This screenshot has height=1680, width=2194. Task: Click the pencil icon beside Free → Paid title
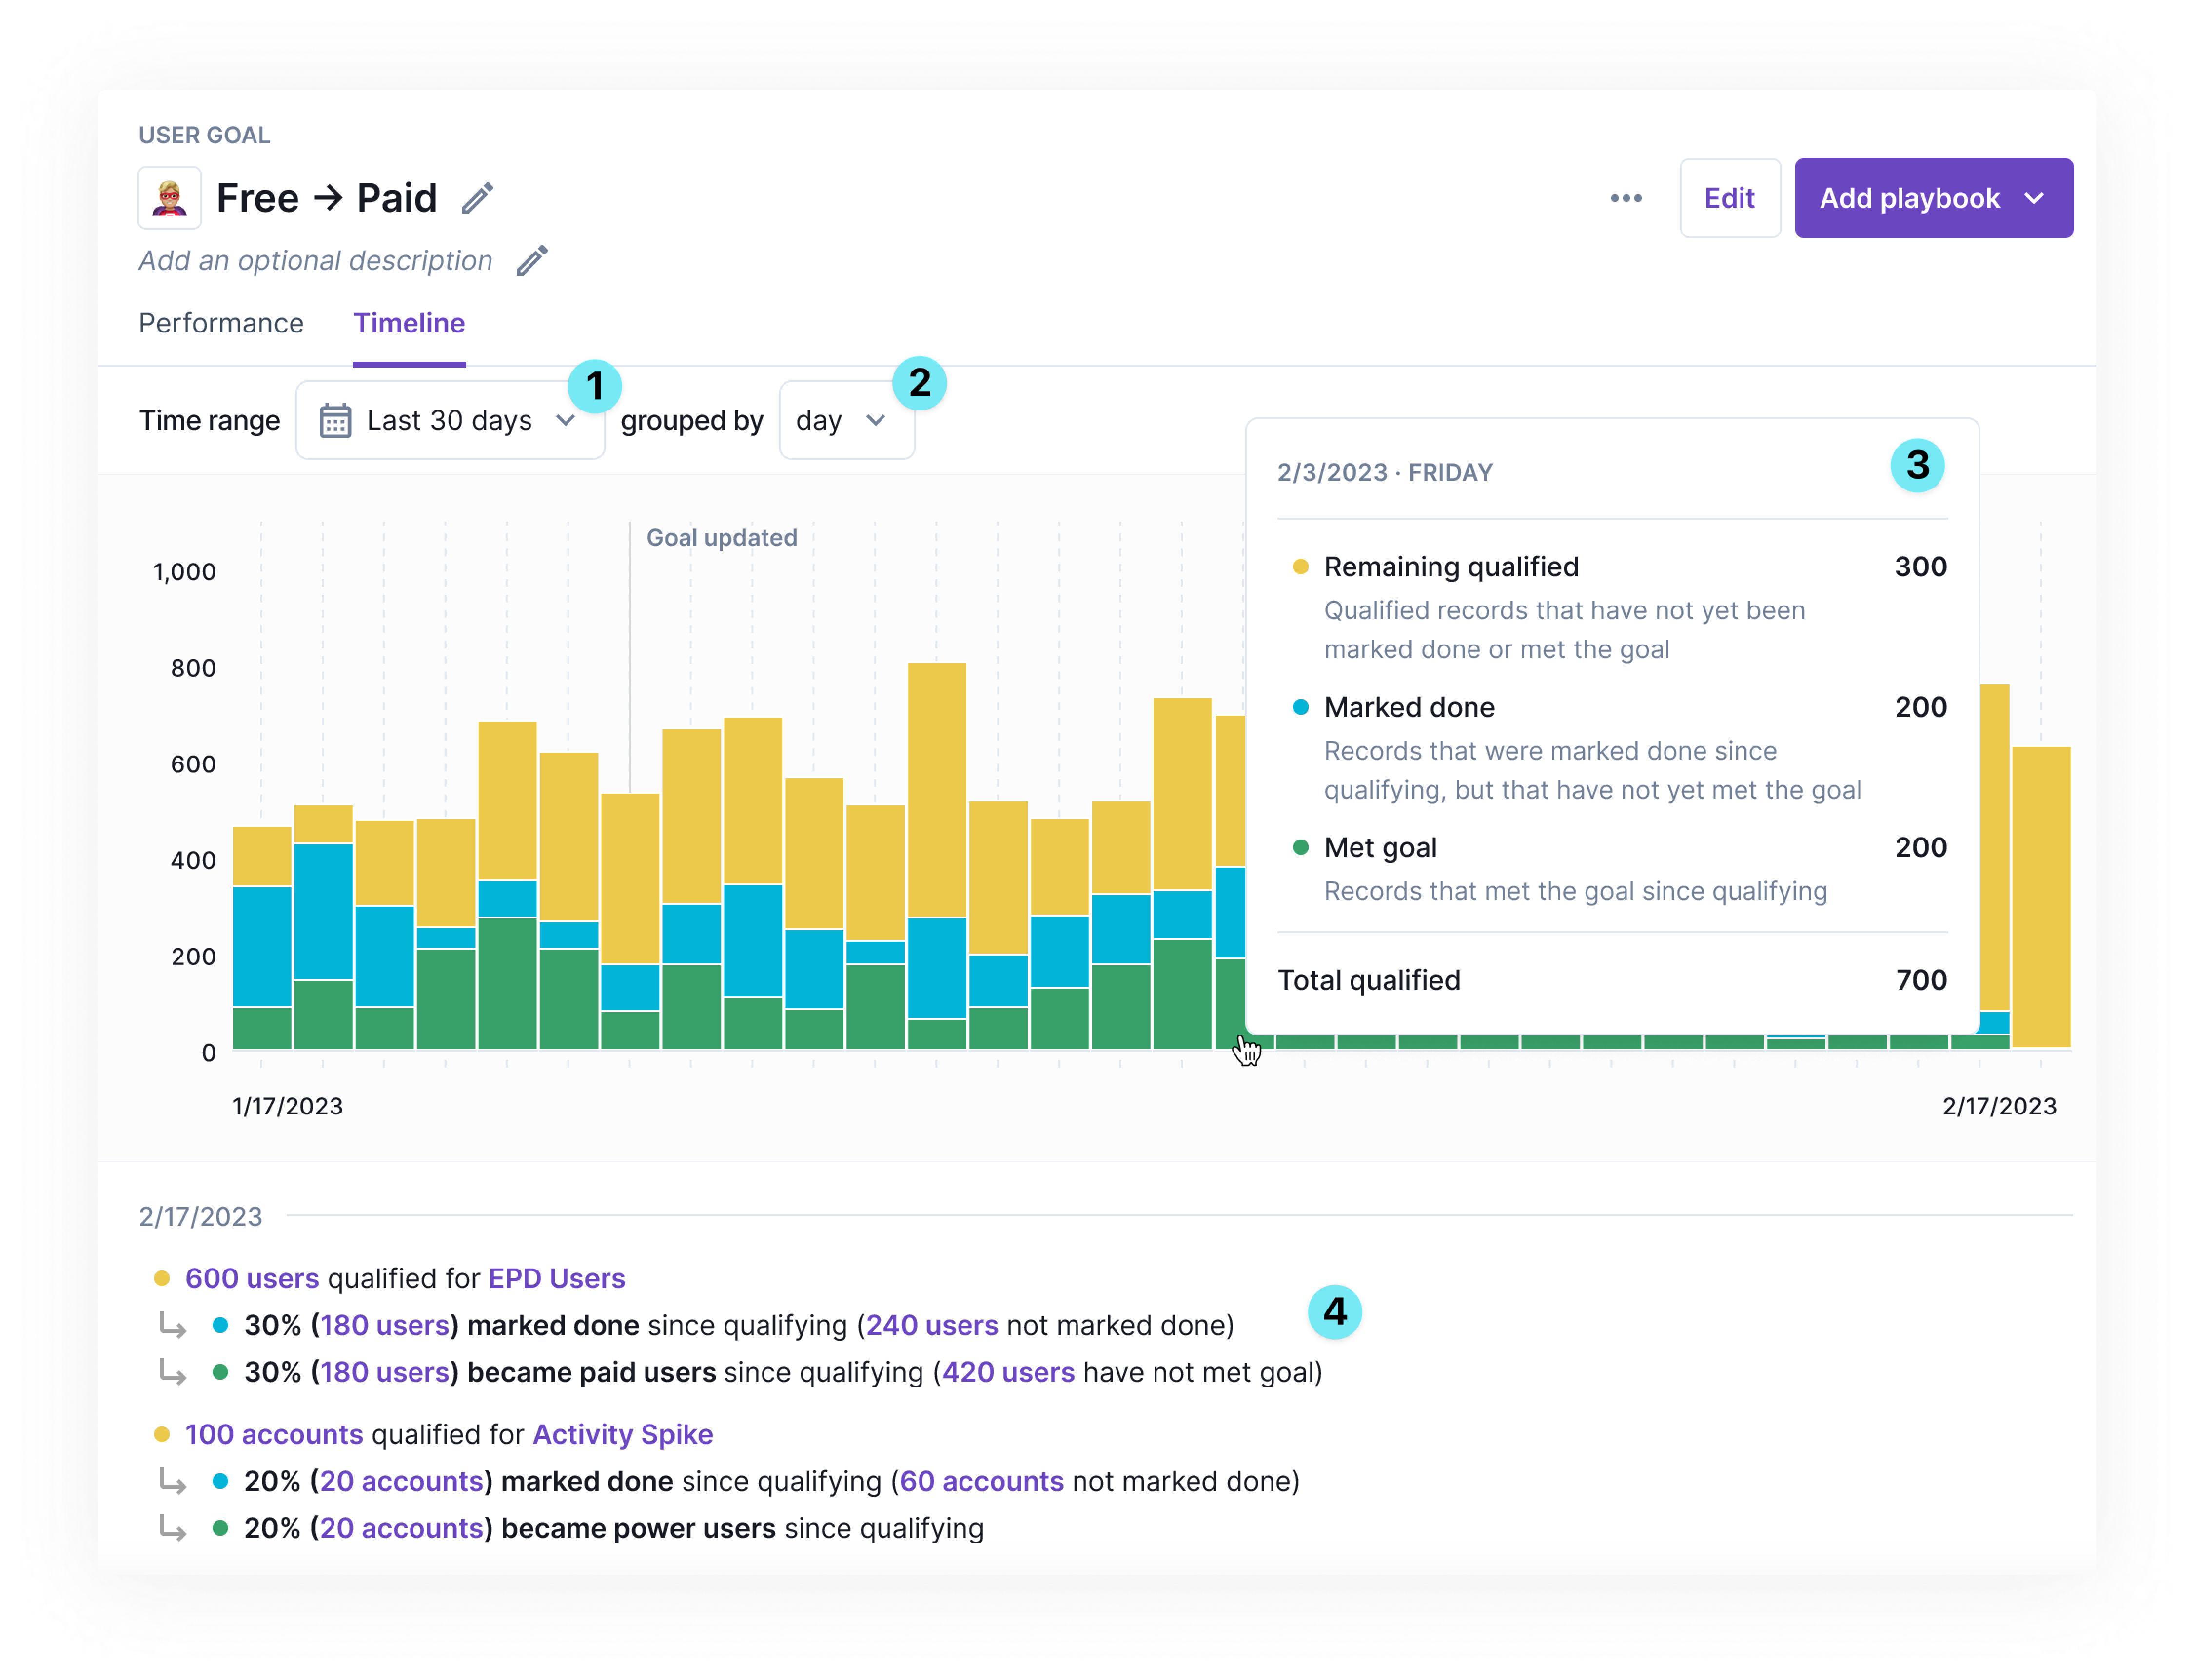(x=478, y=198)
